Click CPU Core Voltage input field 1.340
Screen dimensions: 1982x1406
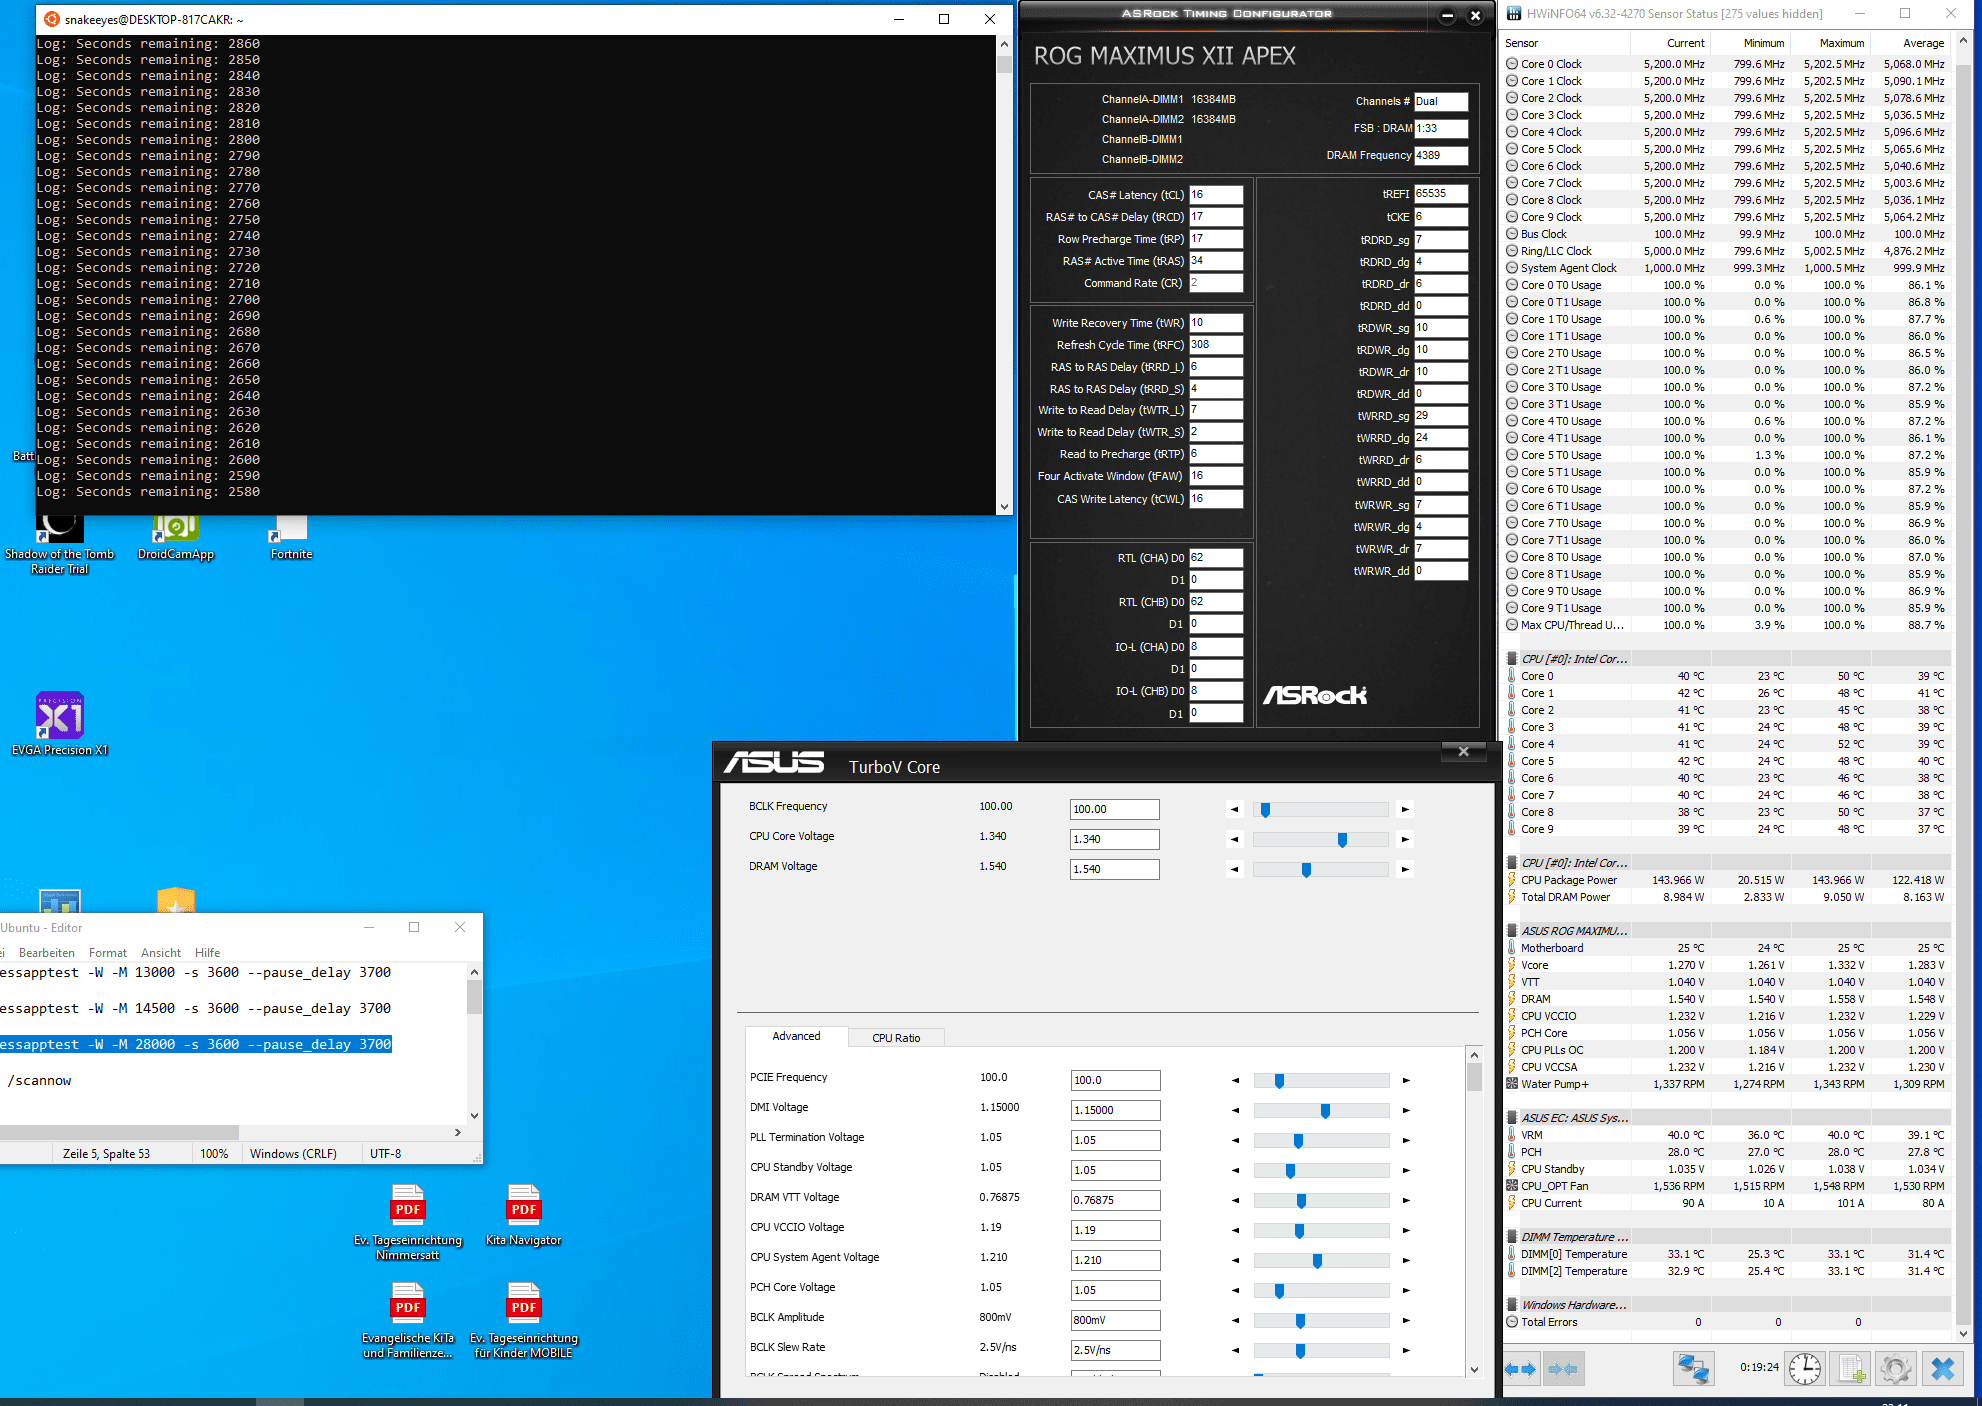(1115, 840)
